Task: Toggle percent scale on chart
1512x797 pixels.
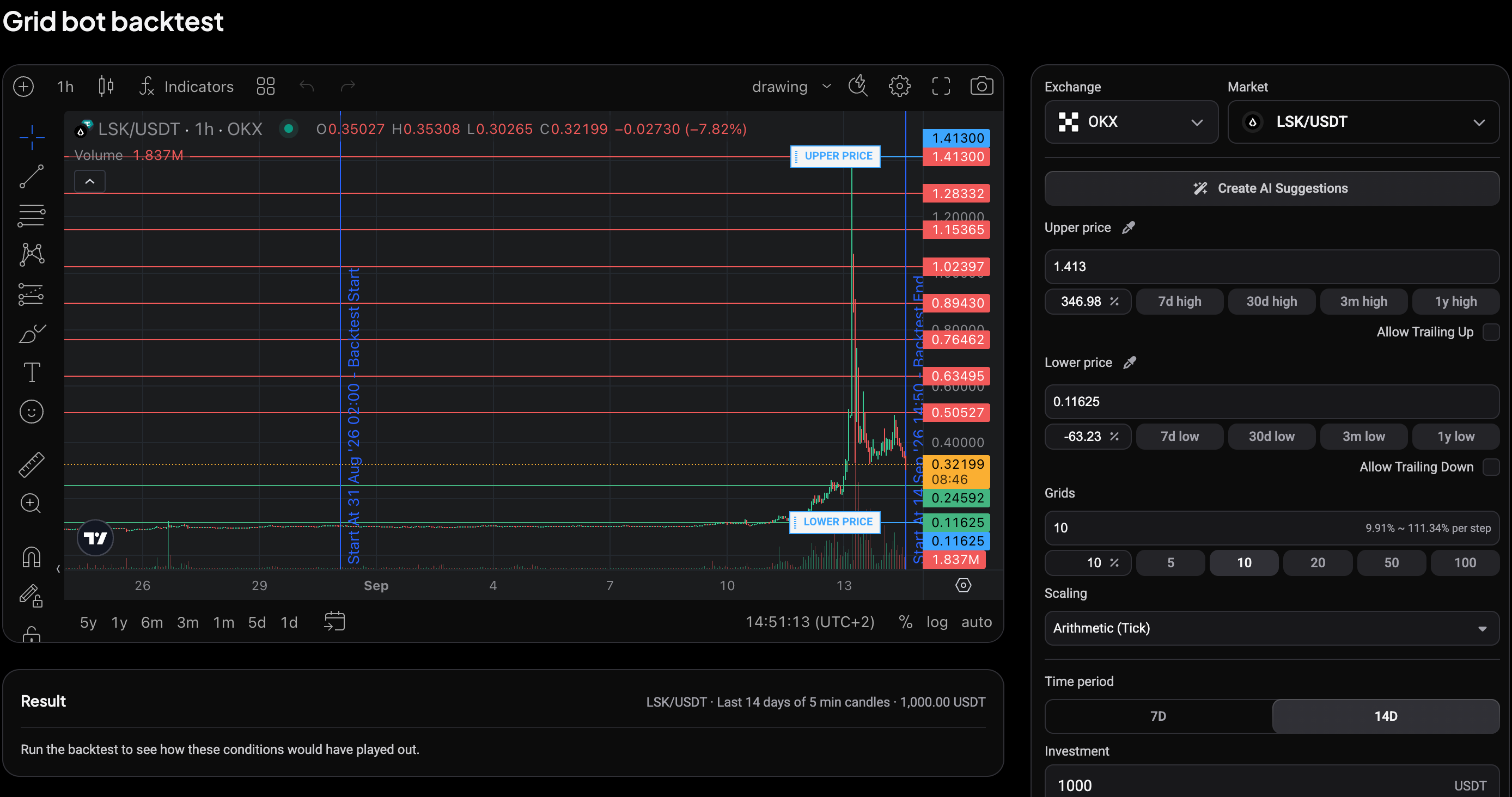Action: pyautogui.click(x=905, y=622)
